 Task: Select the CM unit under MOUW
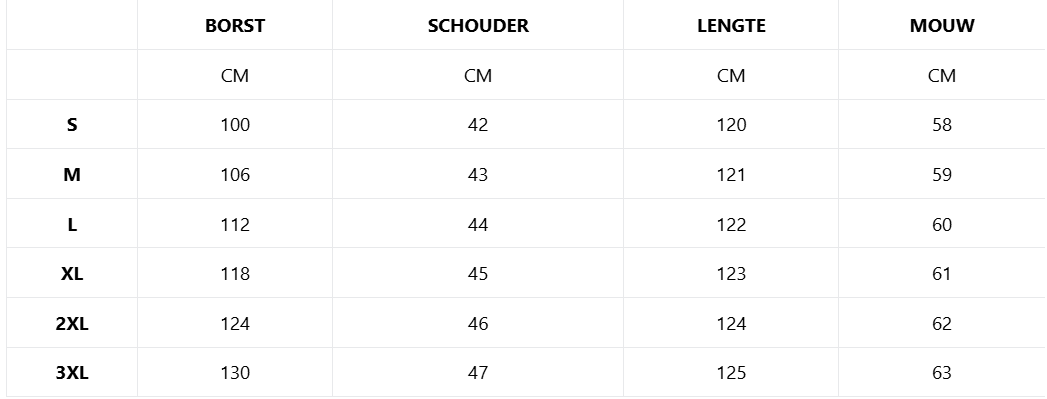941,75
